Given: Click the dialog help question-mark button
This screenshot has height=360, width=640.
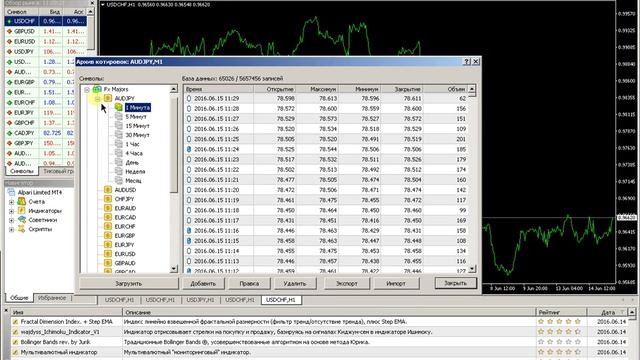Looking at the screenshot, I should 467,62.
